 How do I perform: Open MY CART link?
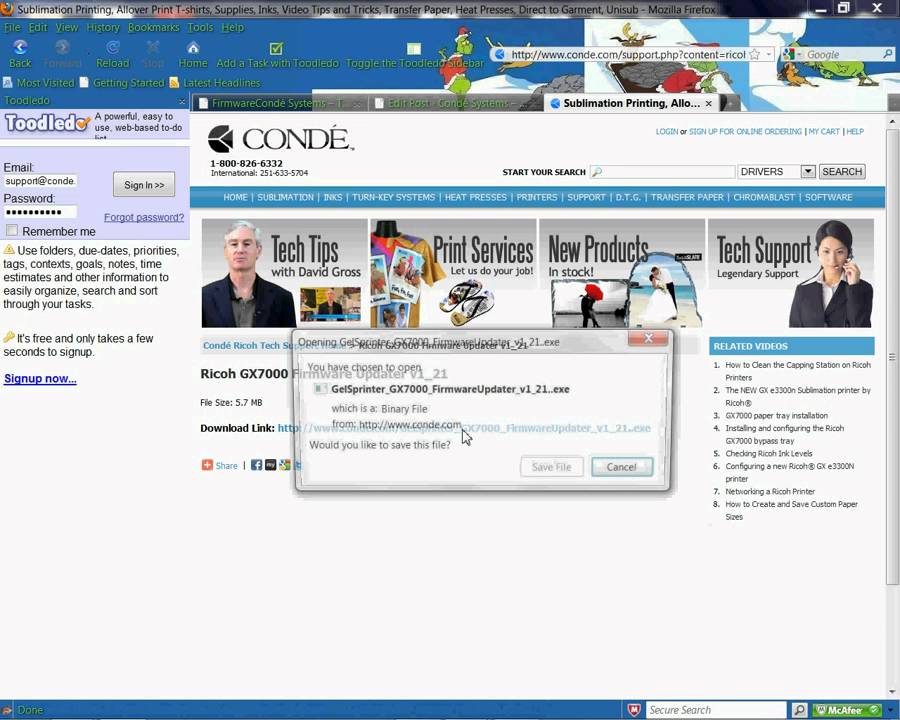(x=824, y=131)
